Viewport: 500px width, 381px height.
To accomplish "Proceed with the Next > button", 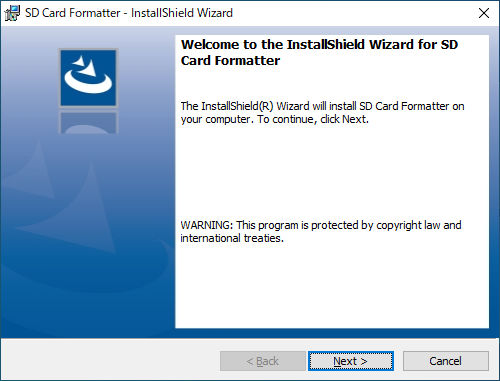I will (x=351, y=361).
